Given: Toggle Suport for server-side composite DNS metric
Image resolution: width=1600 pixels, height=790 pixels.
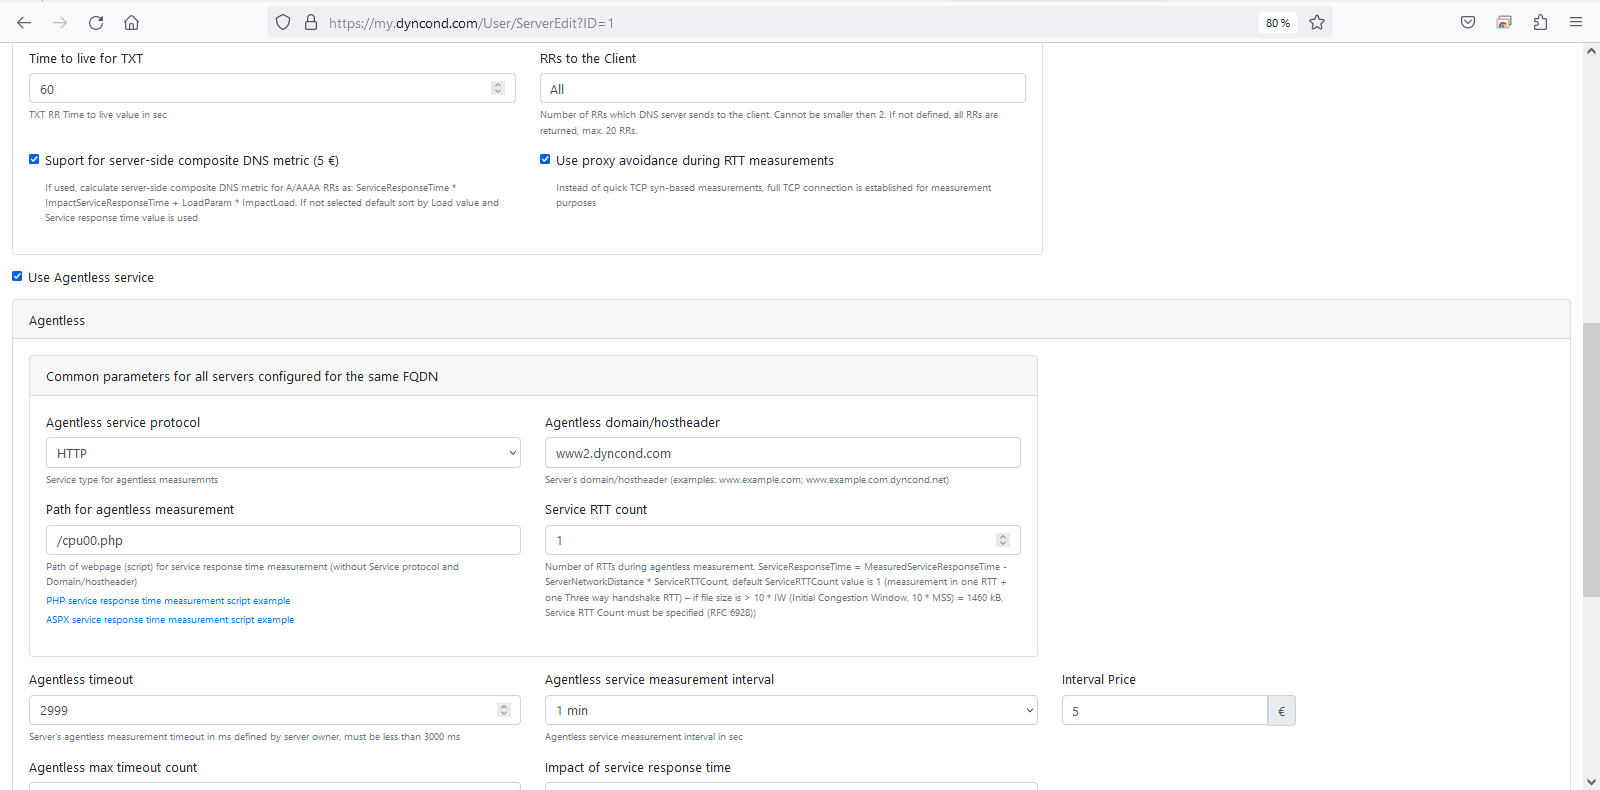Looking at the screenshot, I should pos(34,159).
